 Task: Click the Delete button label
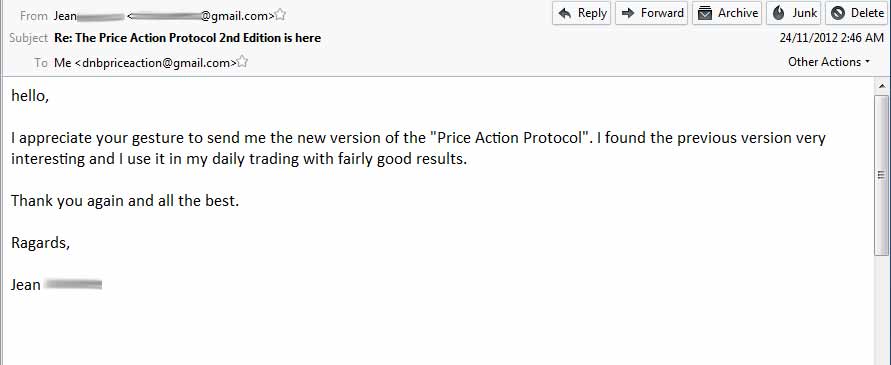pyautogui.click(x=867, y=13)
